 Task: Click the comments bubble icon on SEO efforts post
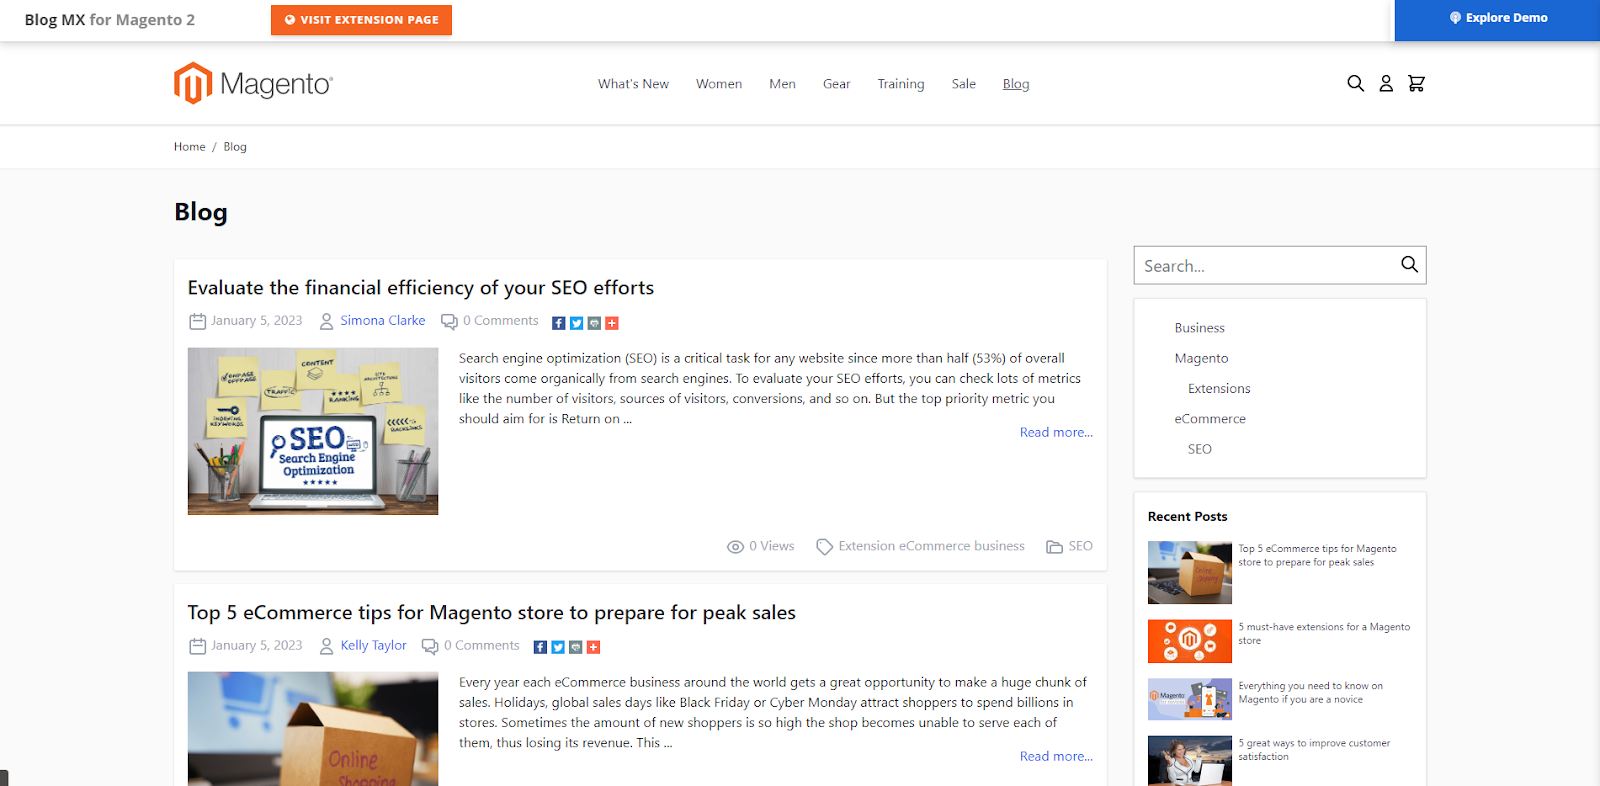(x=449, y=322)
